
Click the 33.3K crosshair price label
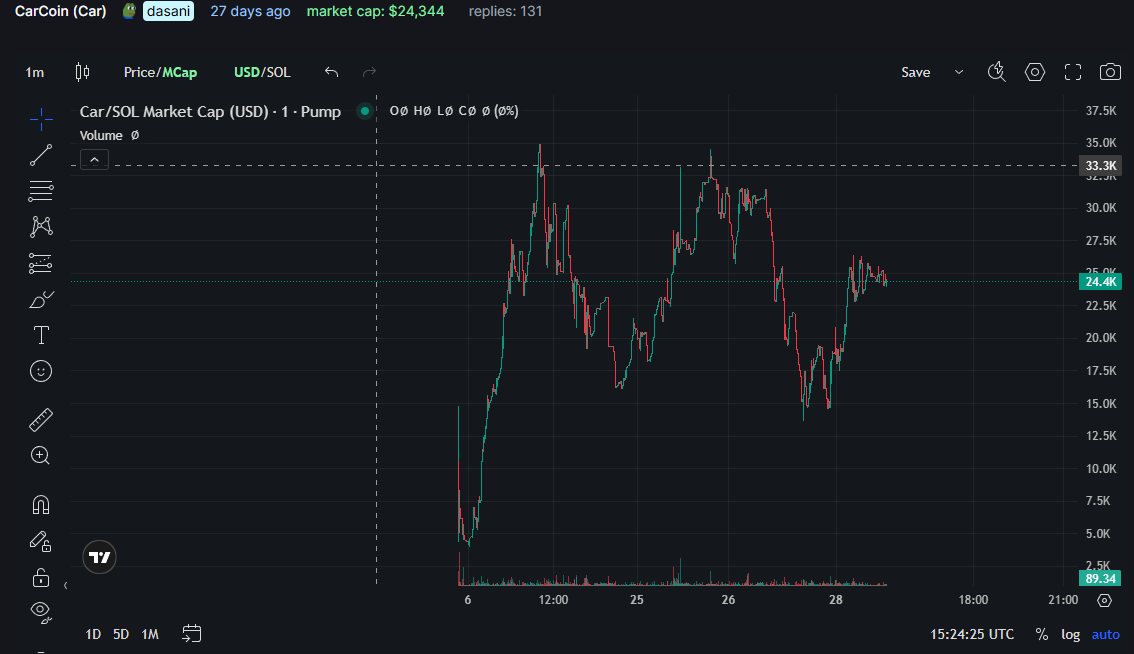coord(1100,166)
